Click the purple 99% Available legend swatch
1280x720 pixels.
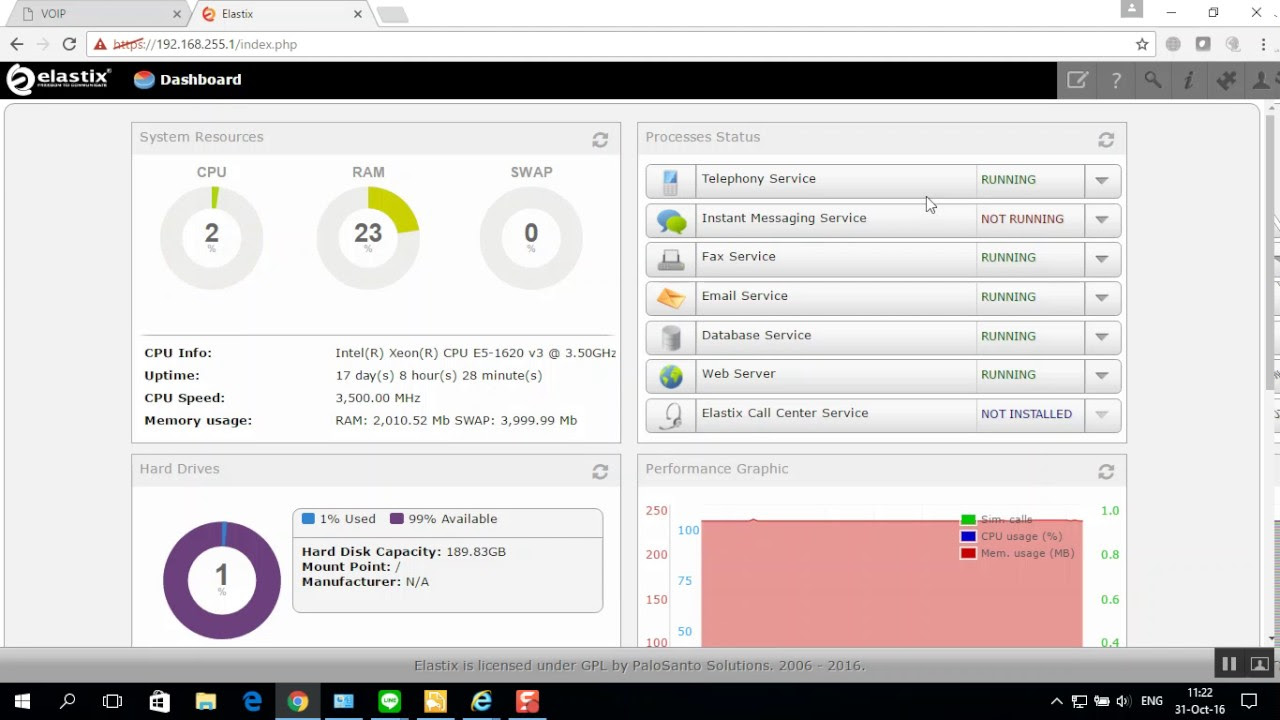397,519
